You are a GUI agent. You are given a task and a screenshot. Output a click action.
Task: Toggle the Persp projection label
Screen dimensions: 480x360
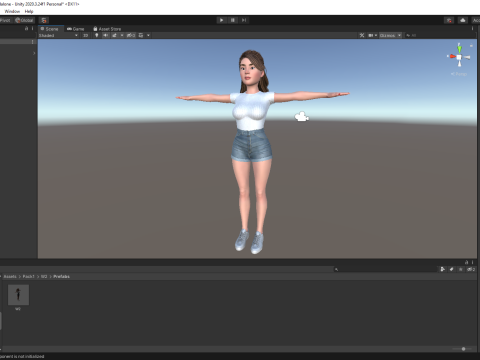point(459,74)
